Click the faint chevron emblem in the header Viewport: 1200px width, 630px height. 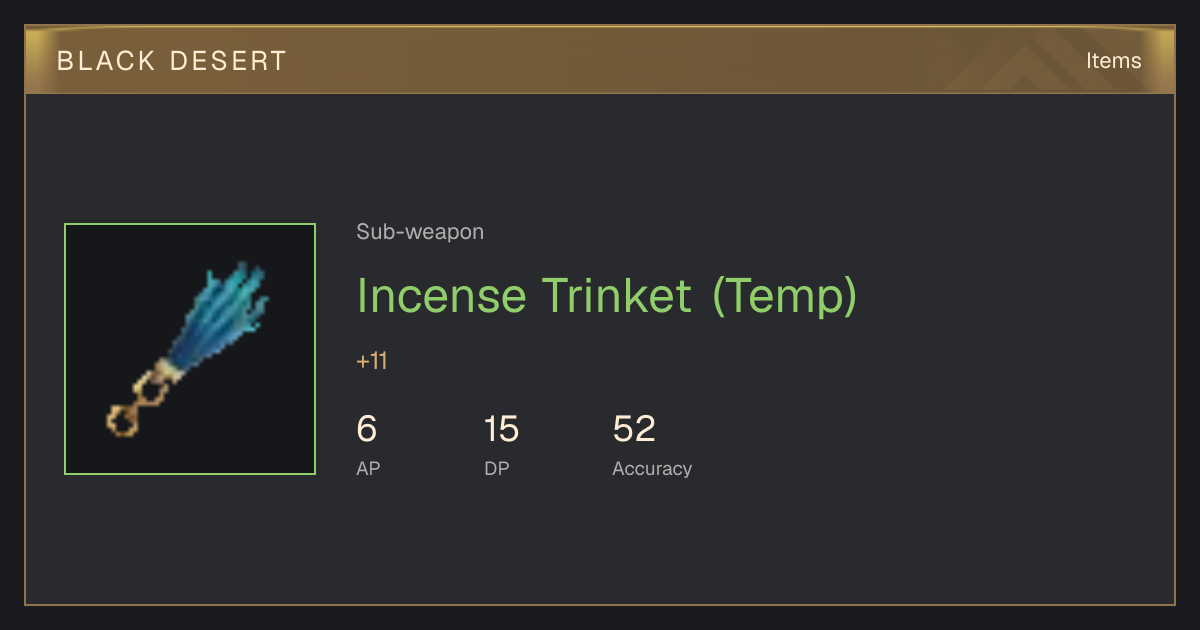click(1040, 62)
